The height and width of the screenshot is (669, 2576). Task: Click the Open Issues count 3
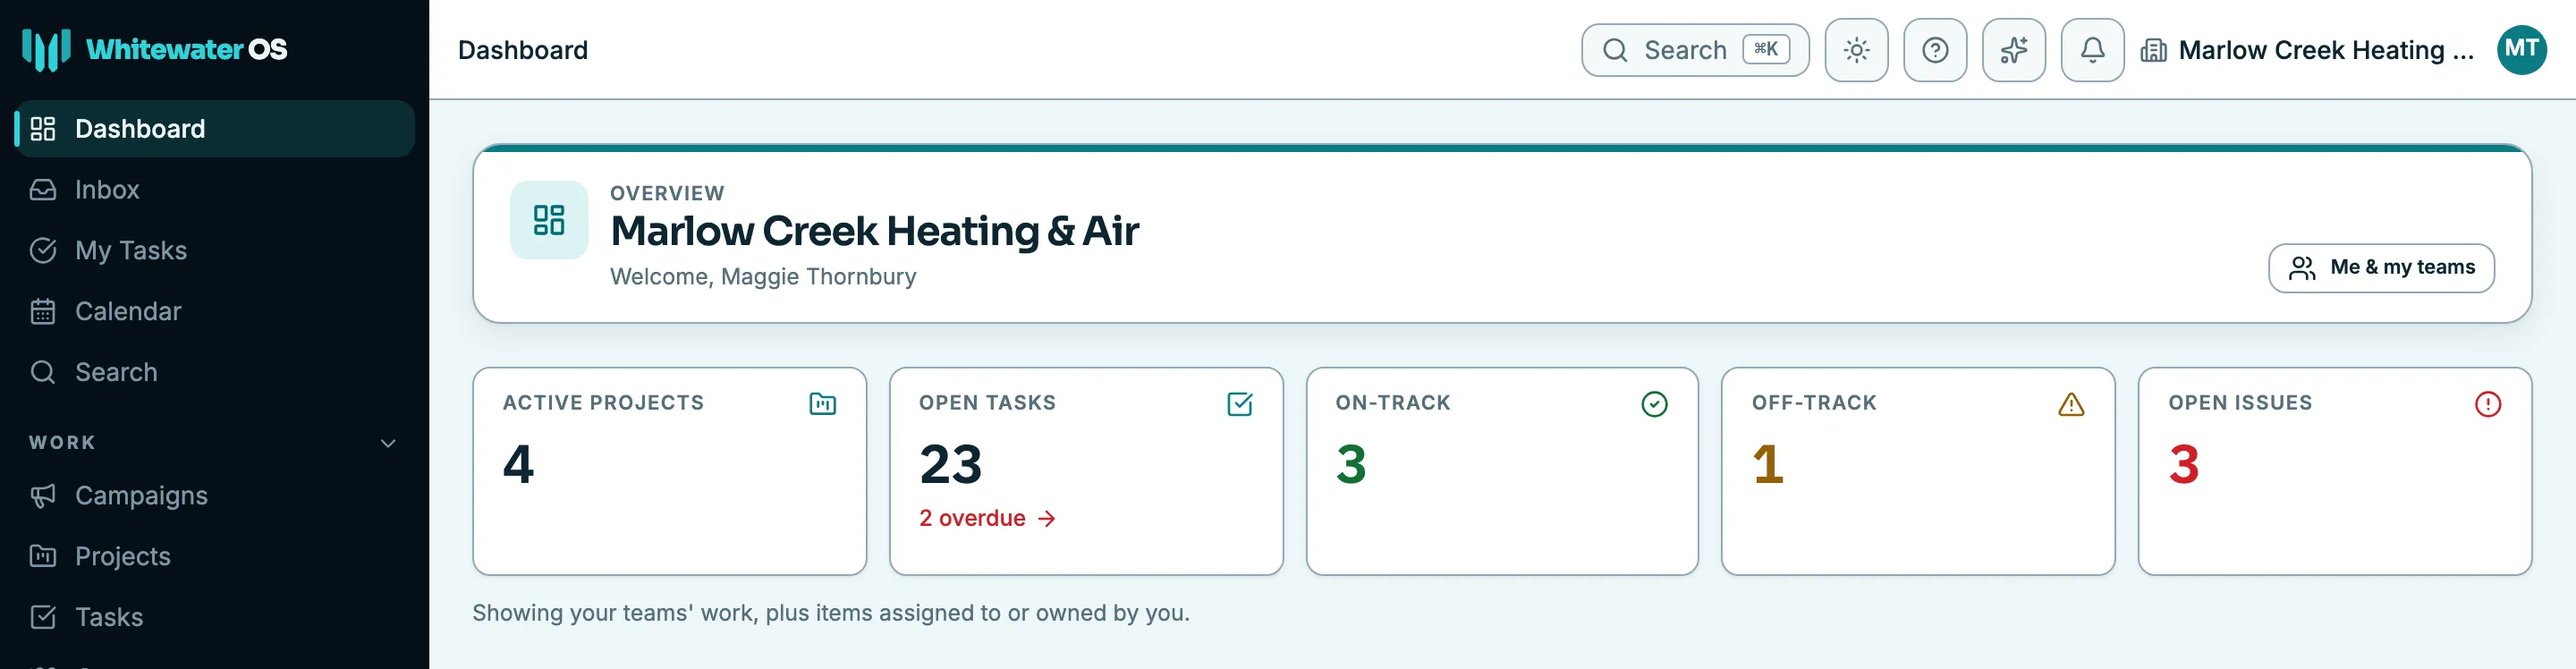[x=2184, y=465]
